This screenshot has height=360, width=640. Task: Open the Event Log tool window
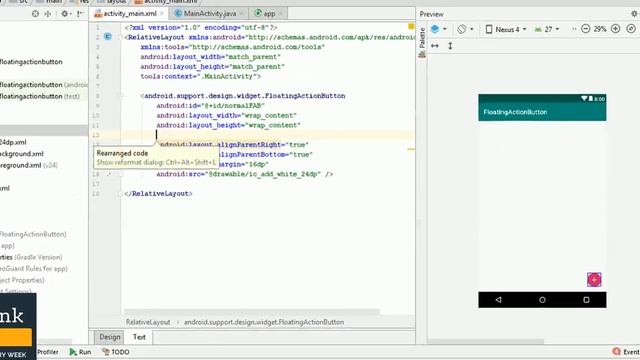pyautogui.click(x=626, y=352)
